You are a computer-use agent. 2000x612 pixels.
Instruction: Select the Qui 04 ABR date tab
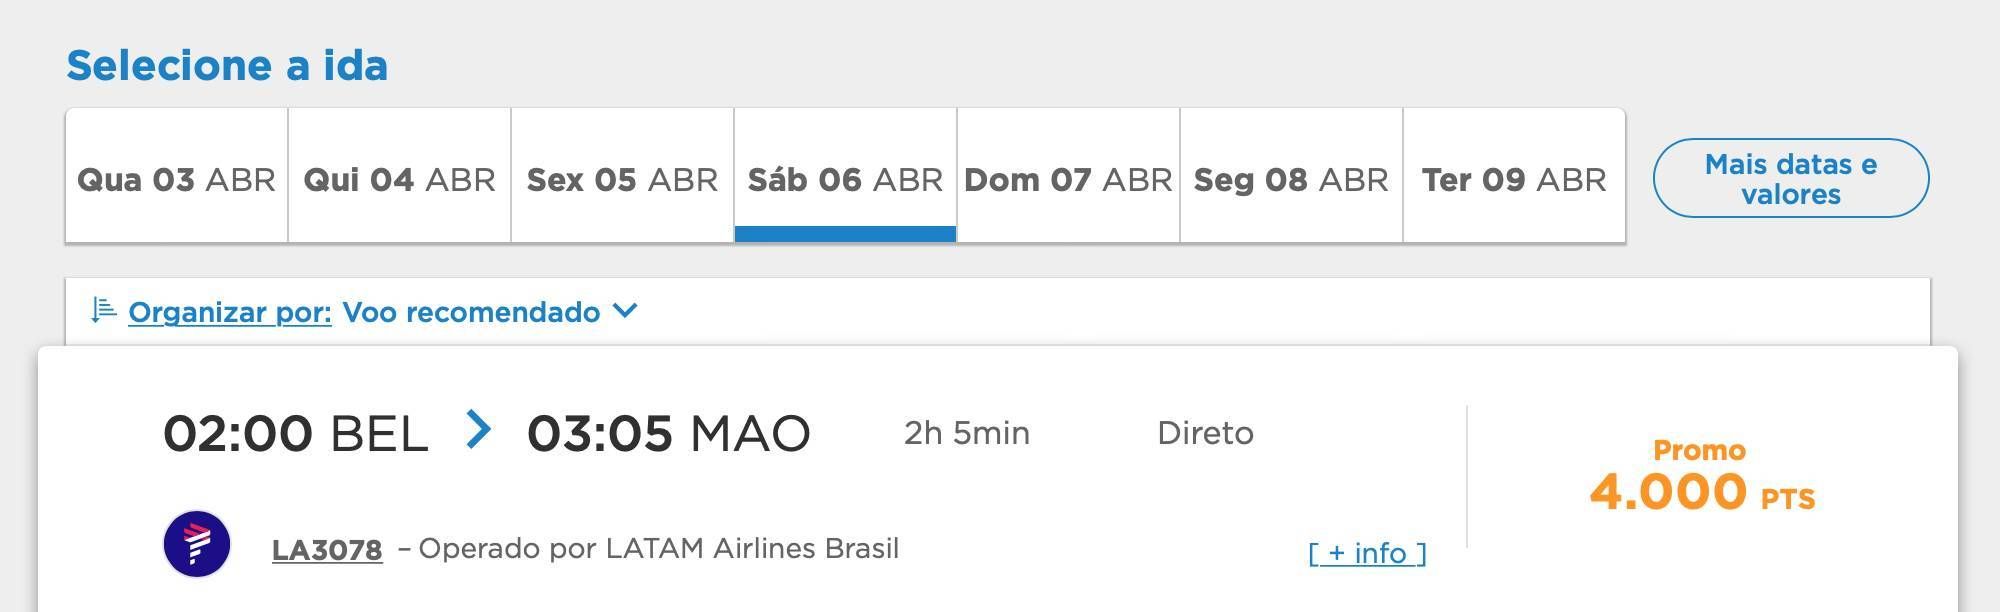tap(400, 176)
